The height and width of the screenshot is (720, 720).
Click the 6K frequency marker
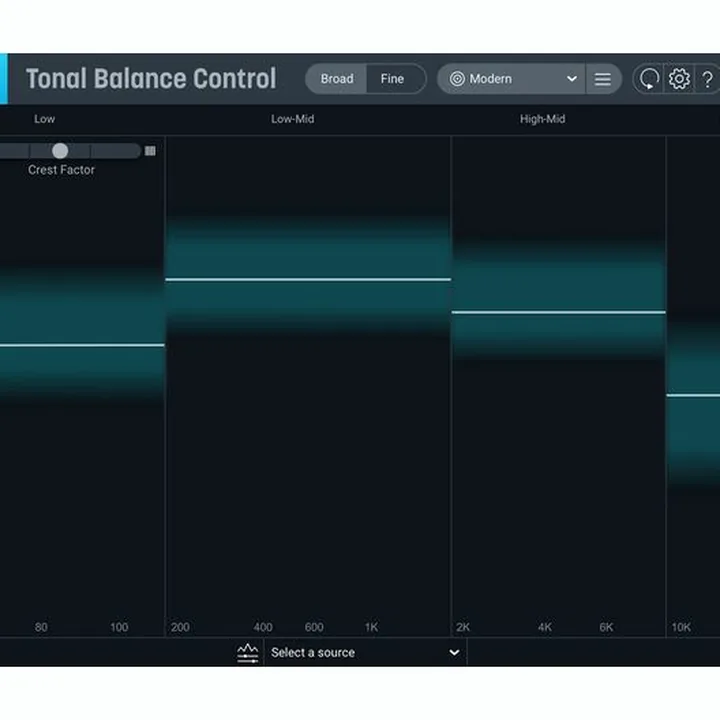click(x=606, y=627)
